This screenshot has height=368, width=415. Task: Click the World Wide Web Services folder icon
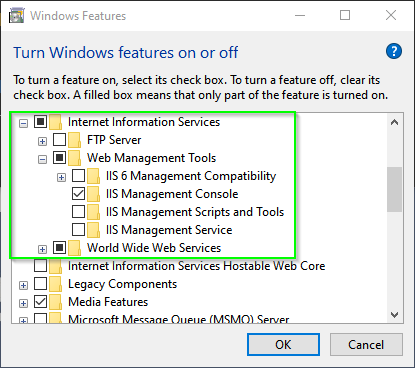tap(74, 248)
